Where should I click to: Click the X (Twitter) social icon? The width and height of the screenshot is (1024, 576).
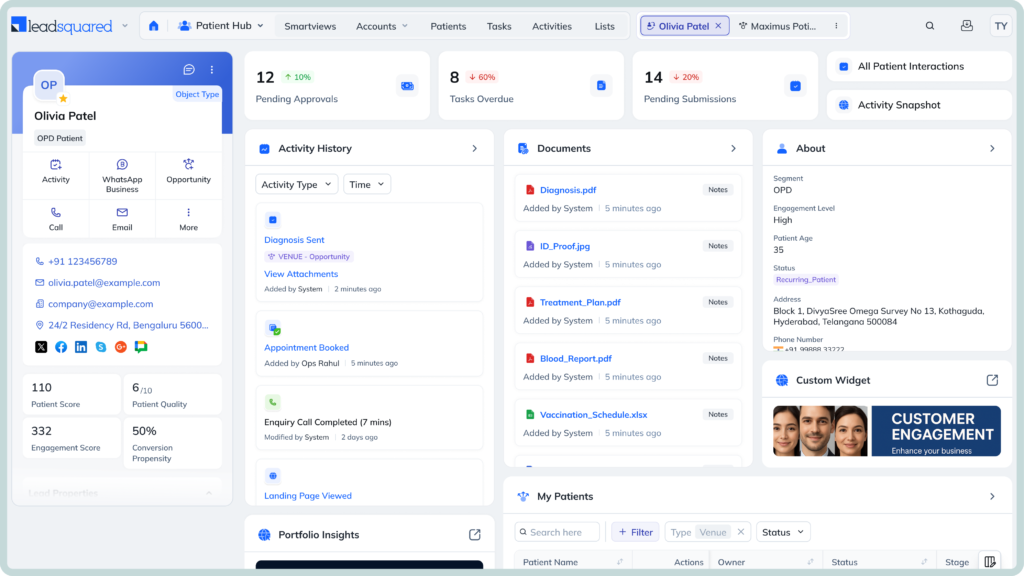tap(40, 347)
